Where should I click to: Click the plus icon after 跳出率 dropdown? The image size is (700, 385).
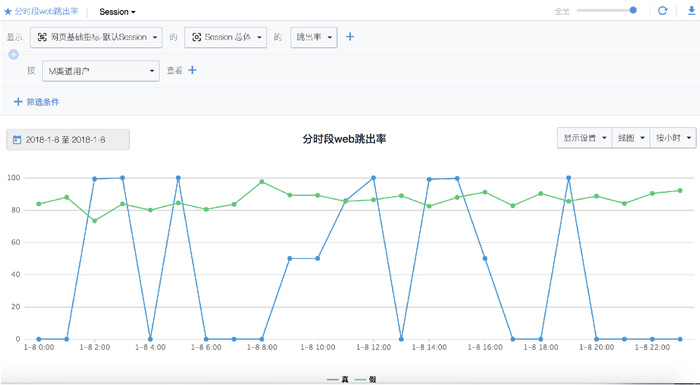(x=350, y=37)
